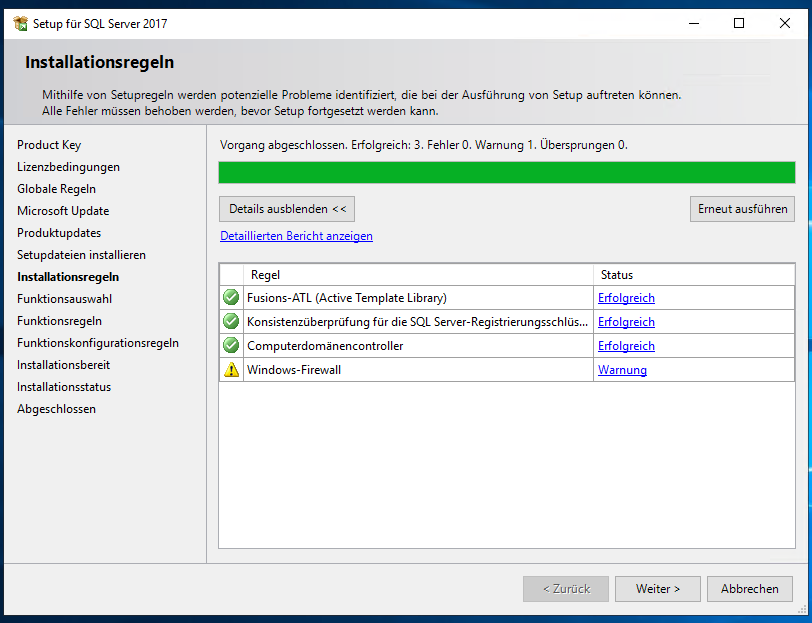
Task: Click the Status column header
Action: tap(693, 275)
